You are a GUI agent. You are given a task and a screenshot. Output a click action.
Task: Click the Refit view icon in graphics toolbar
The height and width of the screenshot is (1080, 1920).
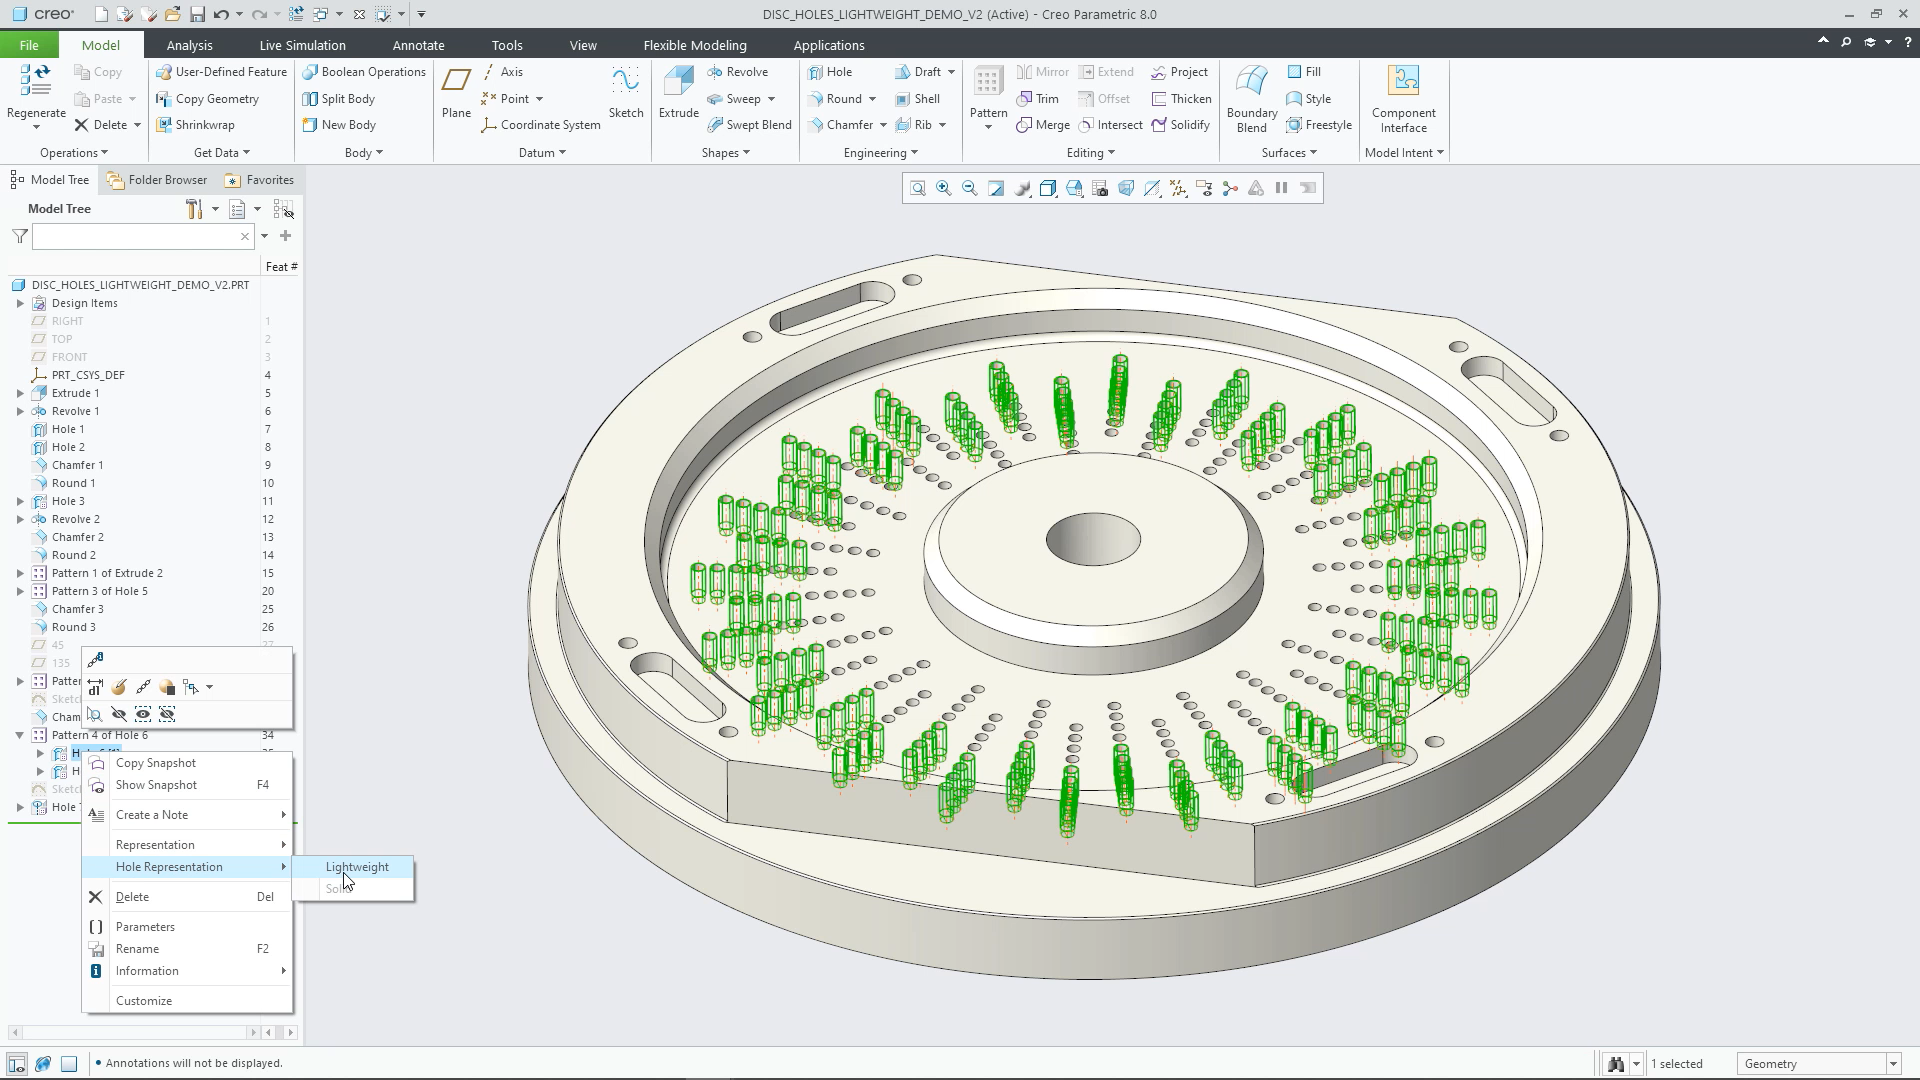coord(918,188)
